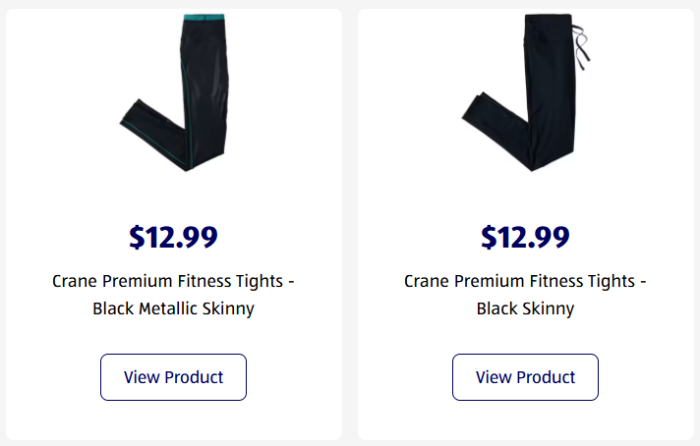
Task: Click "Crane Premium Fitness Tights -" in the right card
Action: [525, 281]
